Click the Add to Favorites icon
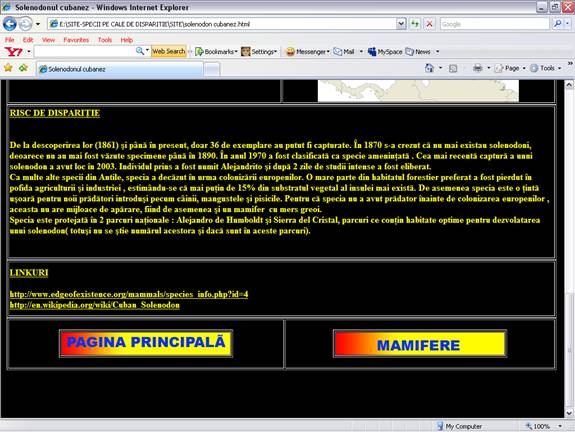The width and height of the screenshot is (575, 432). 23,68
